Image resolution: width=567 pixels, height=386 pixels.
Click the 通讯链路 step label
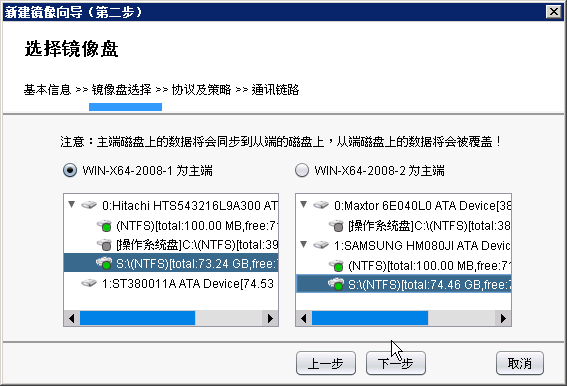tap(276, 89)
